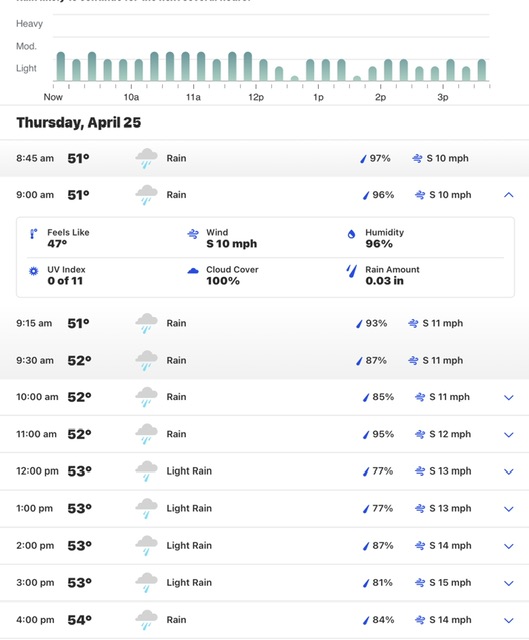Image resolution: width=529 pixels, height=640 pixels.
Task: Click the Humidity droplet icon
Action: pos(351,234)
